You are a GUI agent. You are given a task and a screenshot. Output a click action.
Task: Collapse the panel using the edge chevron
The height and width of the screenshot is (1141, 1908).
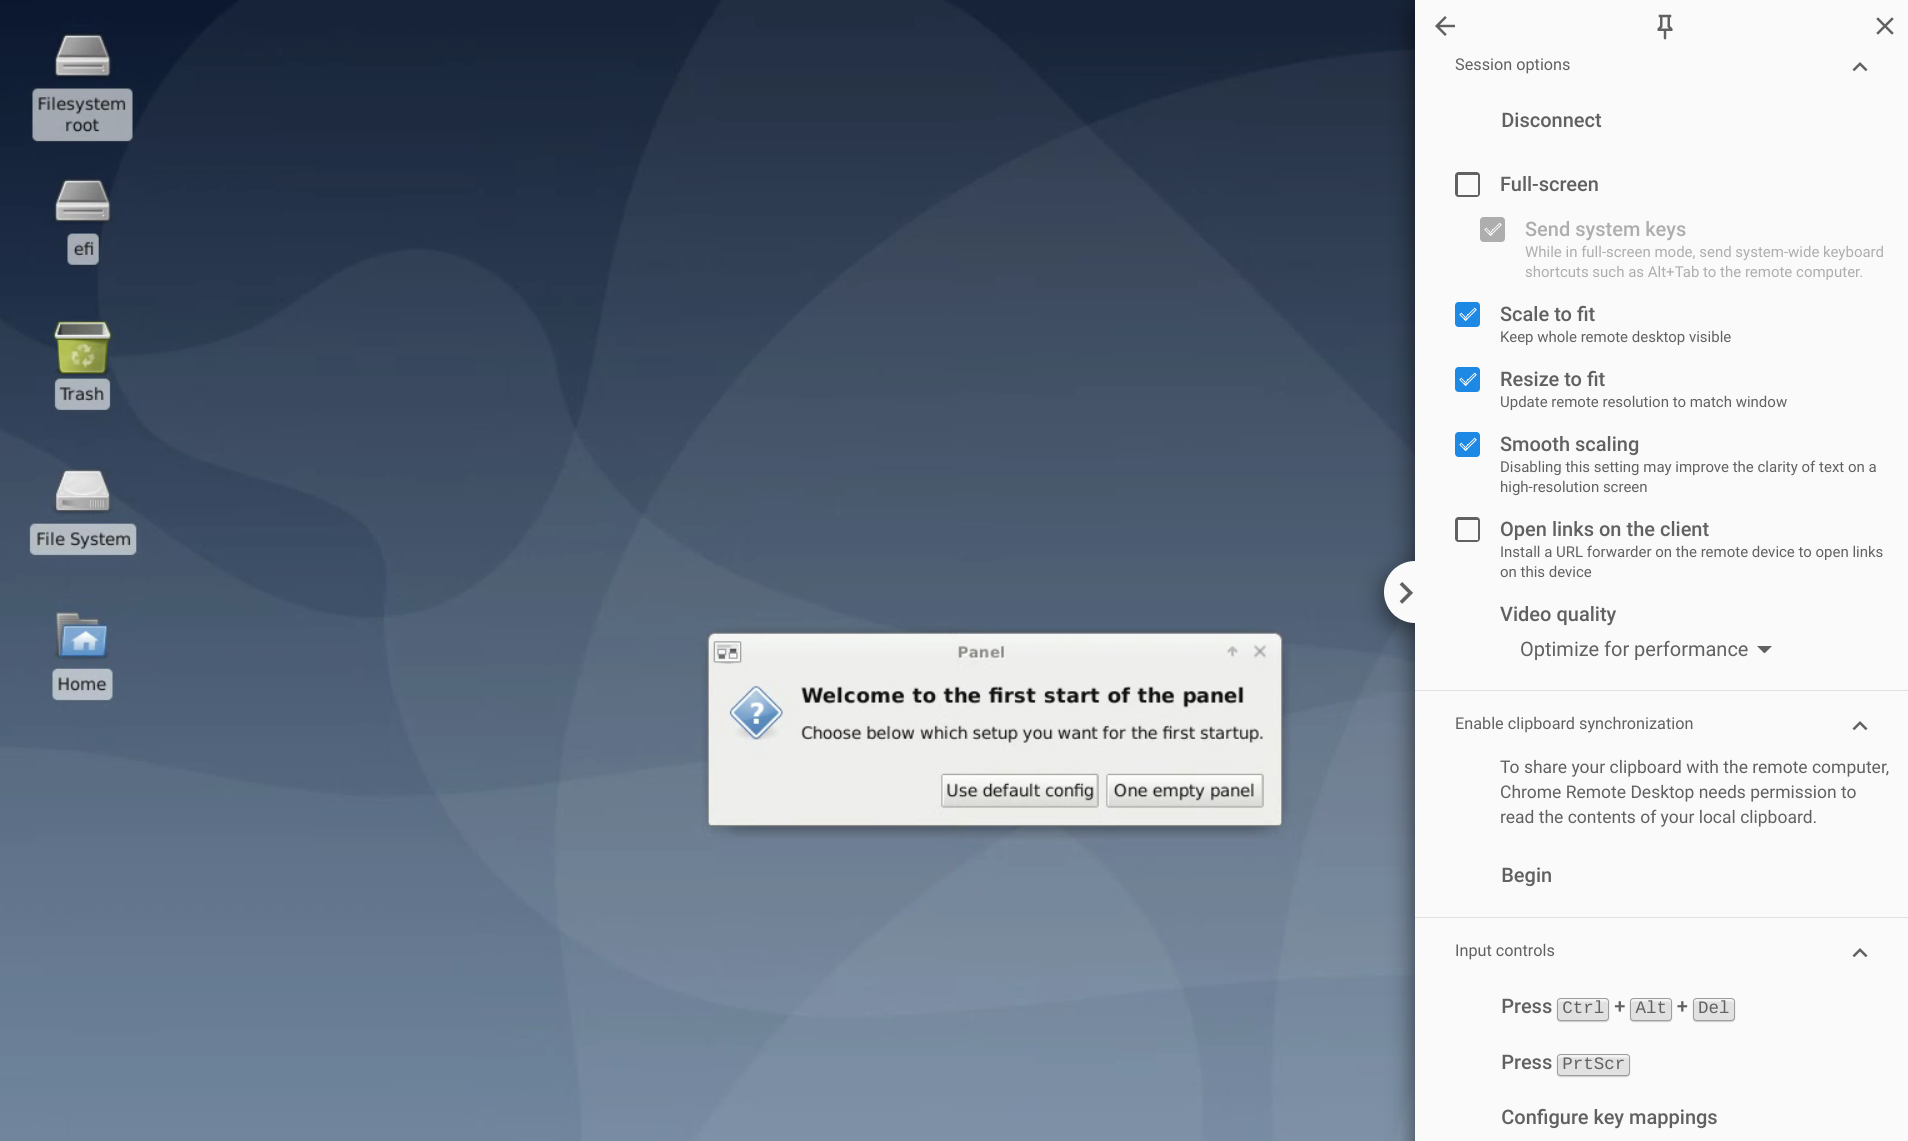coord(1404,591)
